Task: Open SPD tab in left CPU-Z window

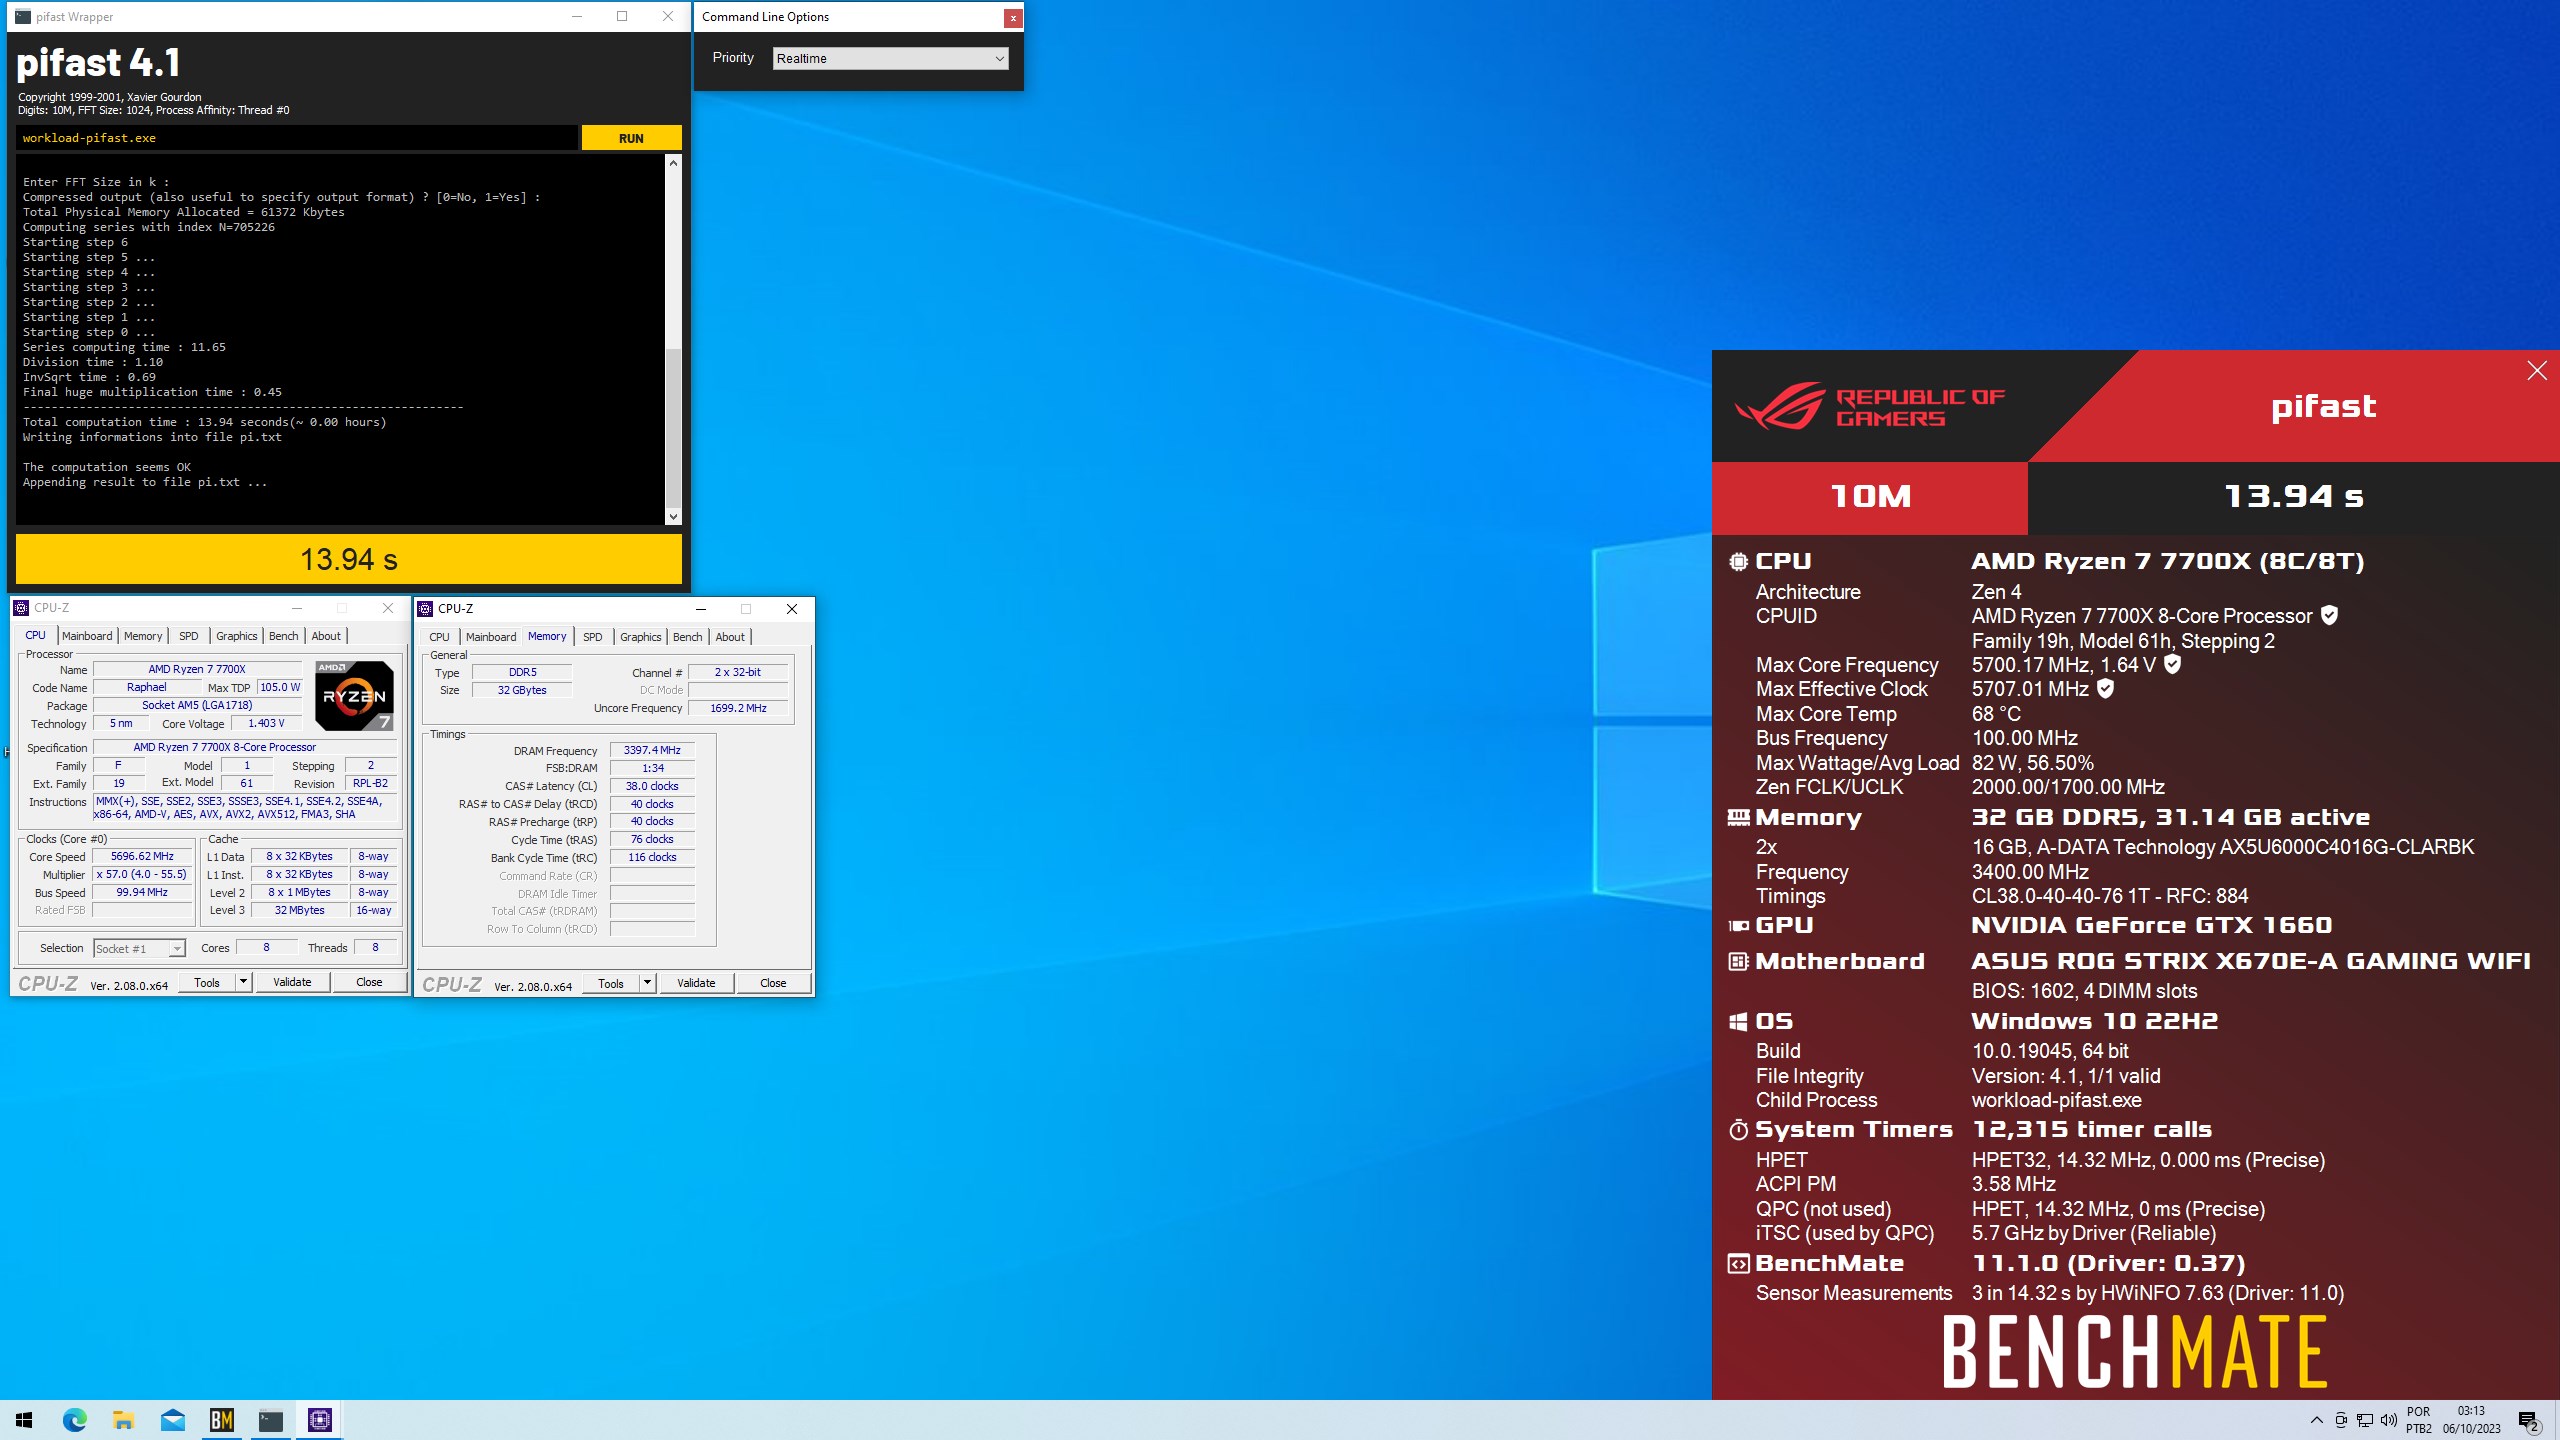Action: click(189, 636)
